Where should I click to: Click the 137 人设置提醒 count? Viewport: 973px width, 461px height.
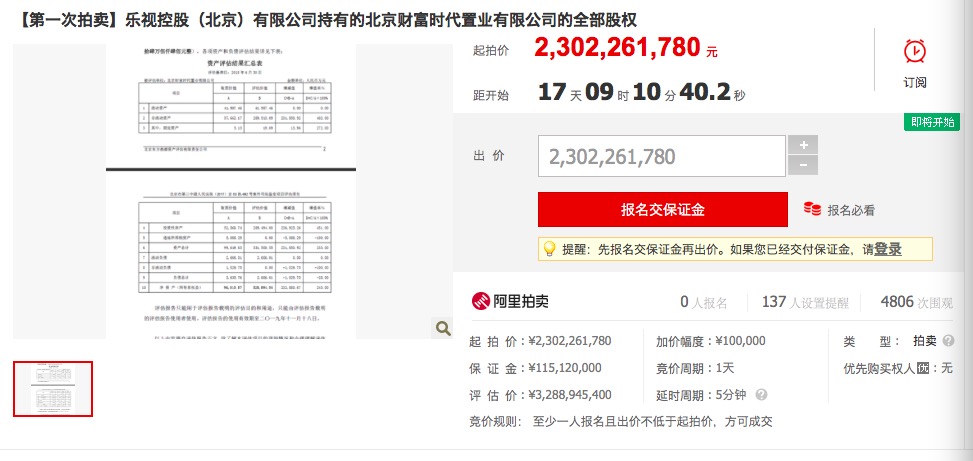[805, 303]
